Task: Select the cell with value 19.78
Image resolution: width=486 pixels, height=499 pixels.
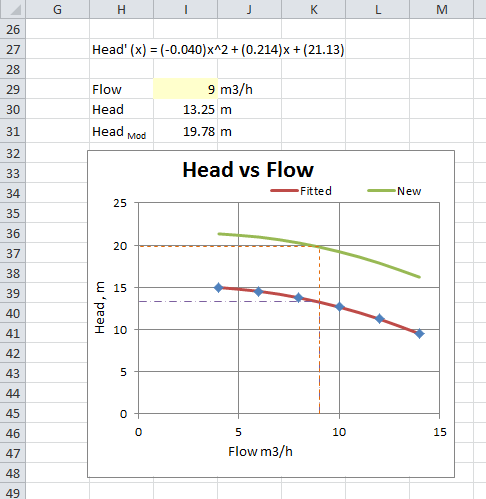Action: [x=185, y=131]
